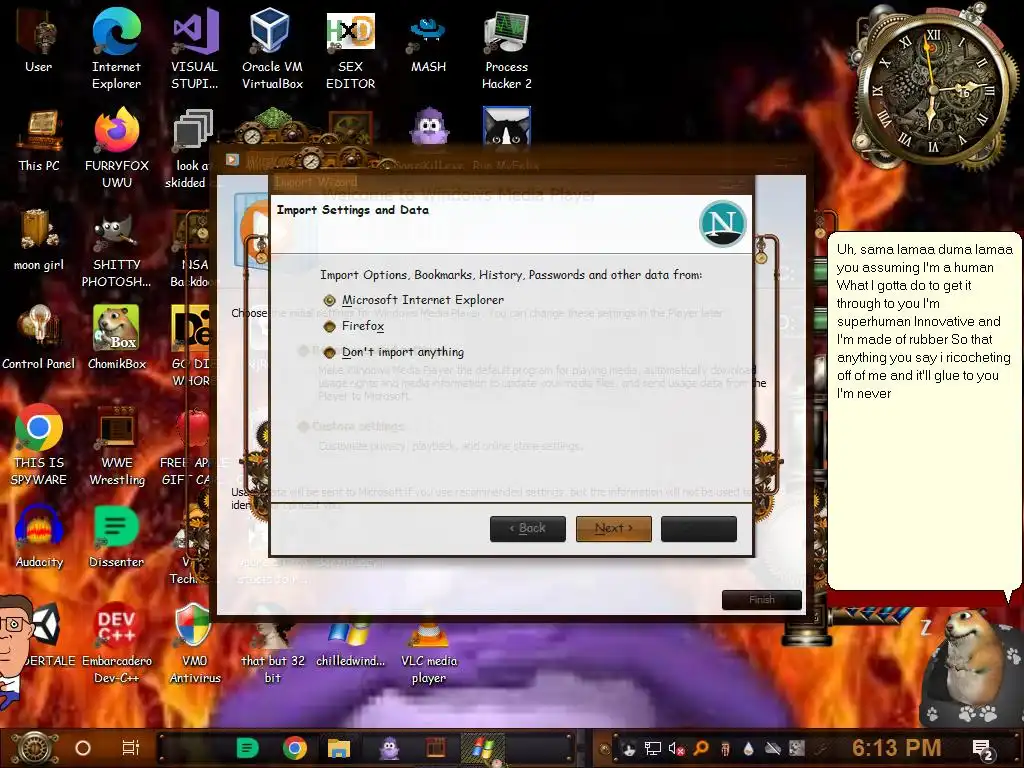Screen dimensions: 1024x768
Task: Open the moon girl desktop icon
Action: tap(39, 240)
